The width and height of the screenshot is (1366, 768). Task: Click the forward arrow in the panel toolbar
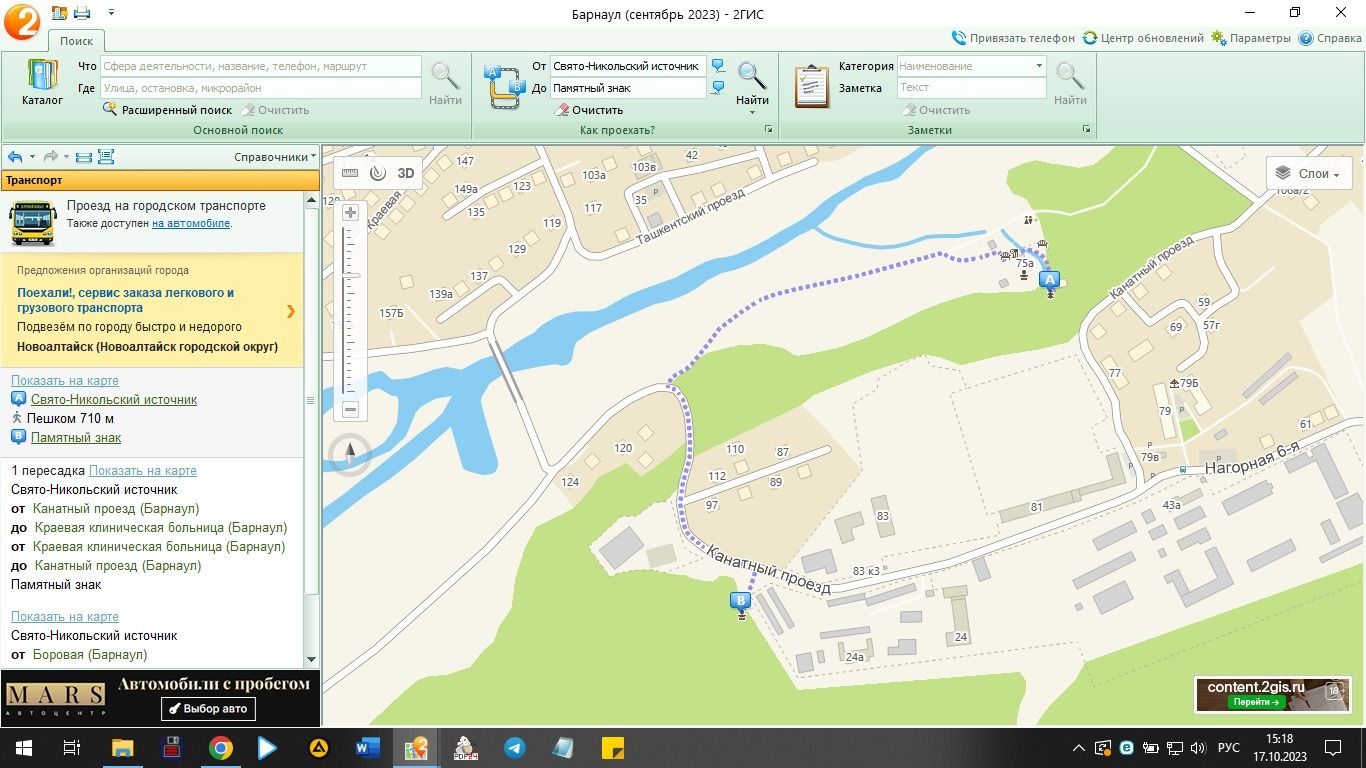pyautogui.click(x=50, y=157)
